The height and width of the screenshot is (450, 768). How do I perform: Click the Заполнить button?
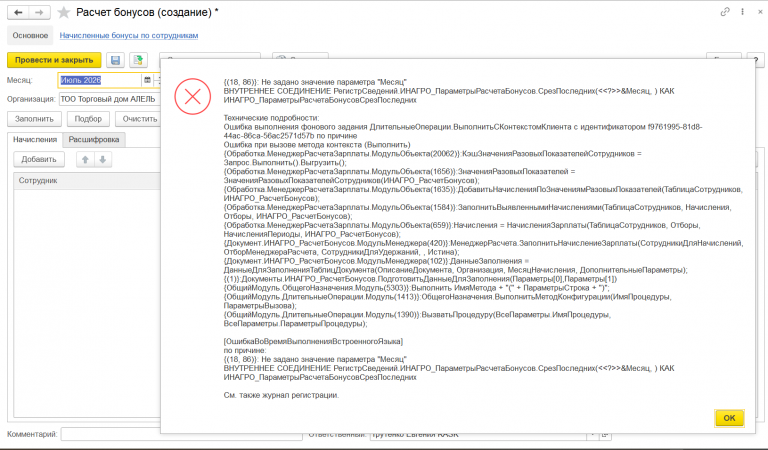click(34, 119)
